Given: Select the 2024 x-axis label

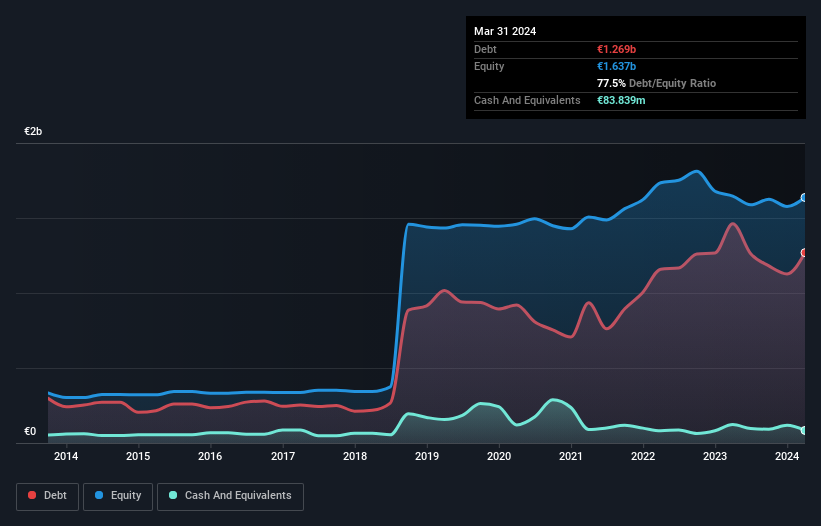Looking at the screenshot, I should tap(787, 456).
